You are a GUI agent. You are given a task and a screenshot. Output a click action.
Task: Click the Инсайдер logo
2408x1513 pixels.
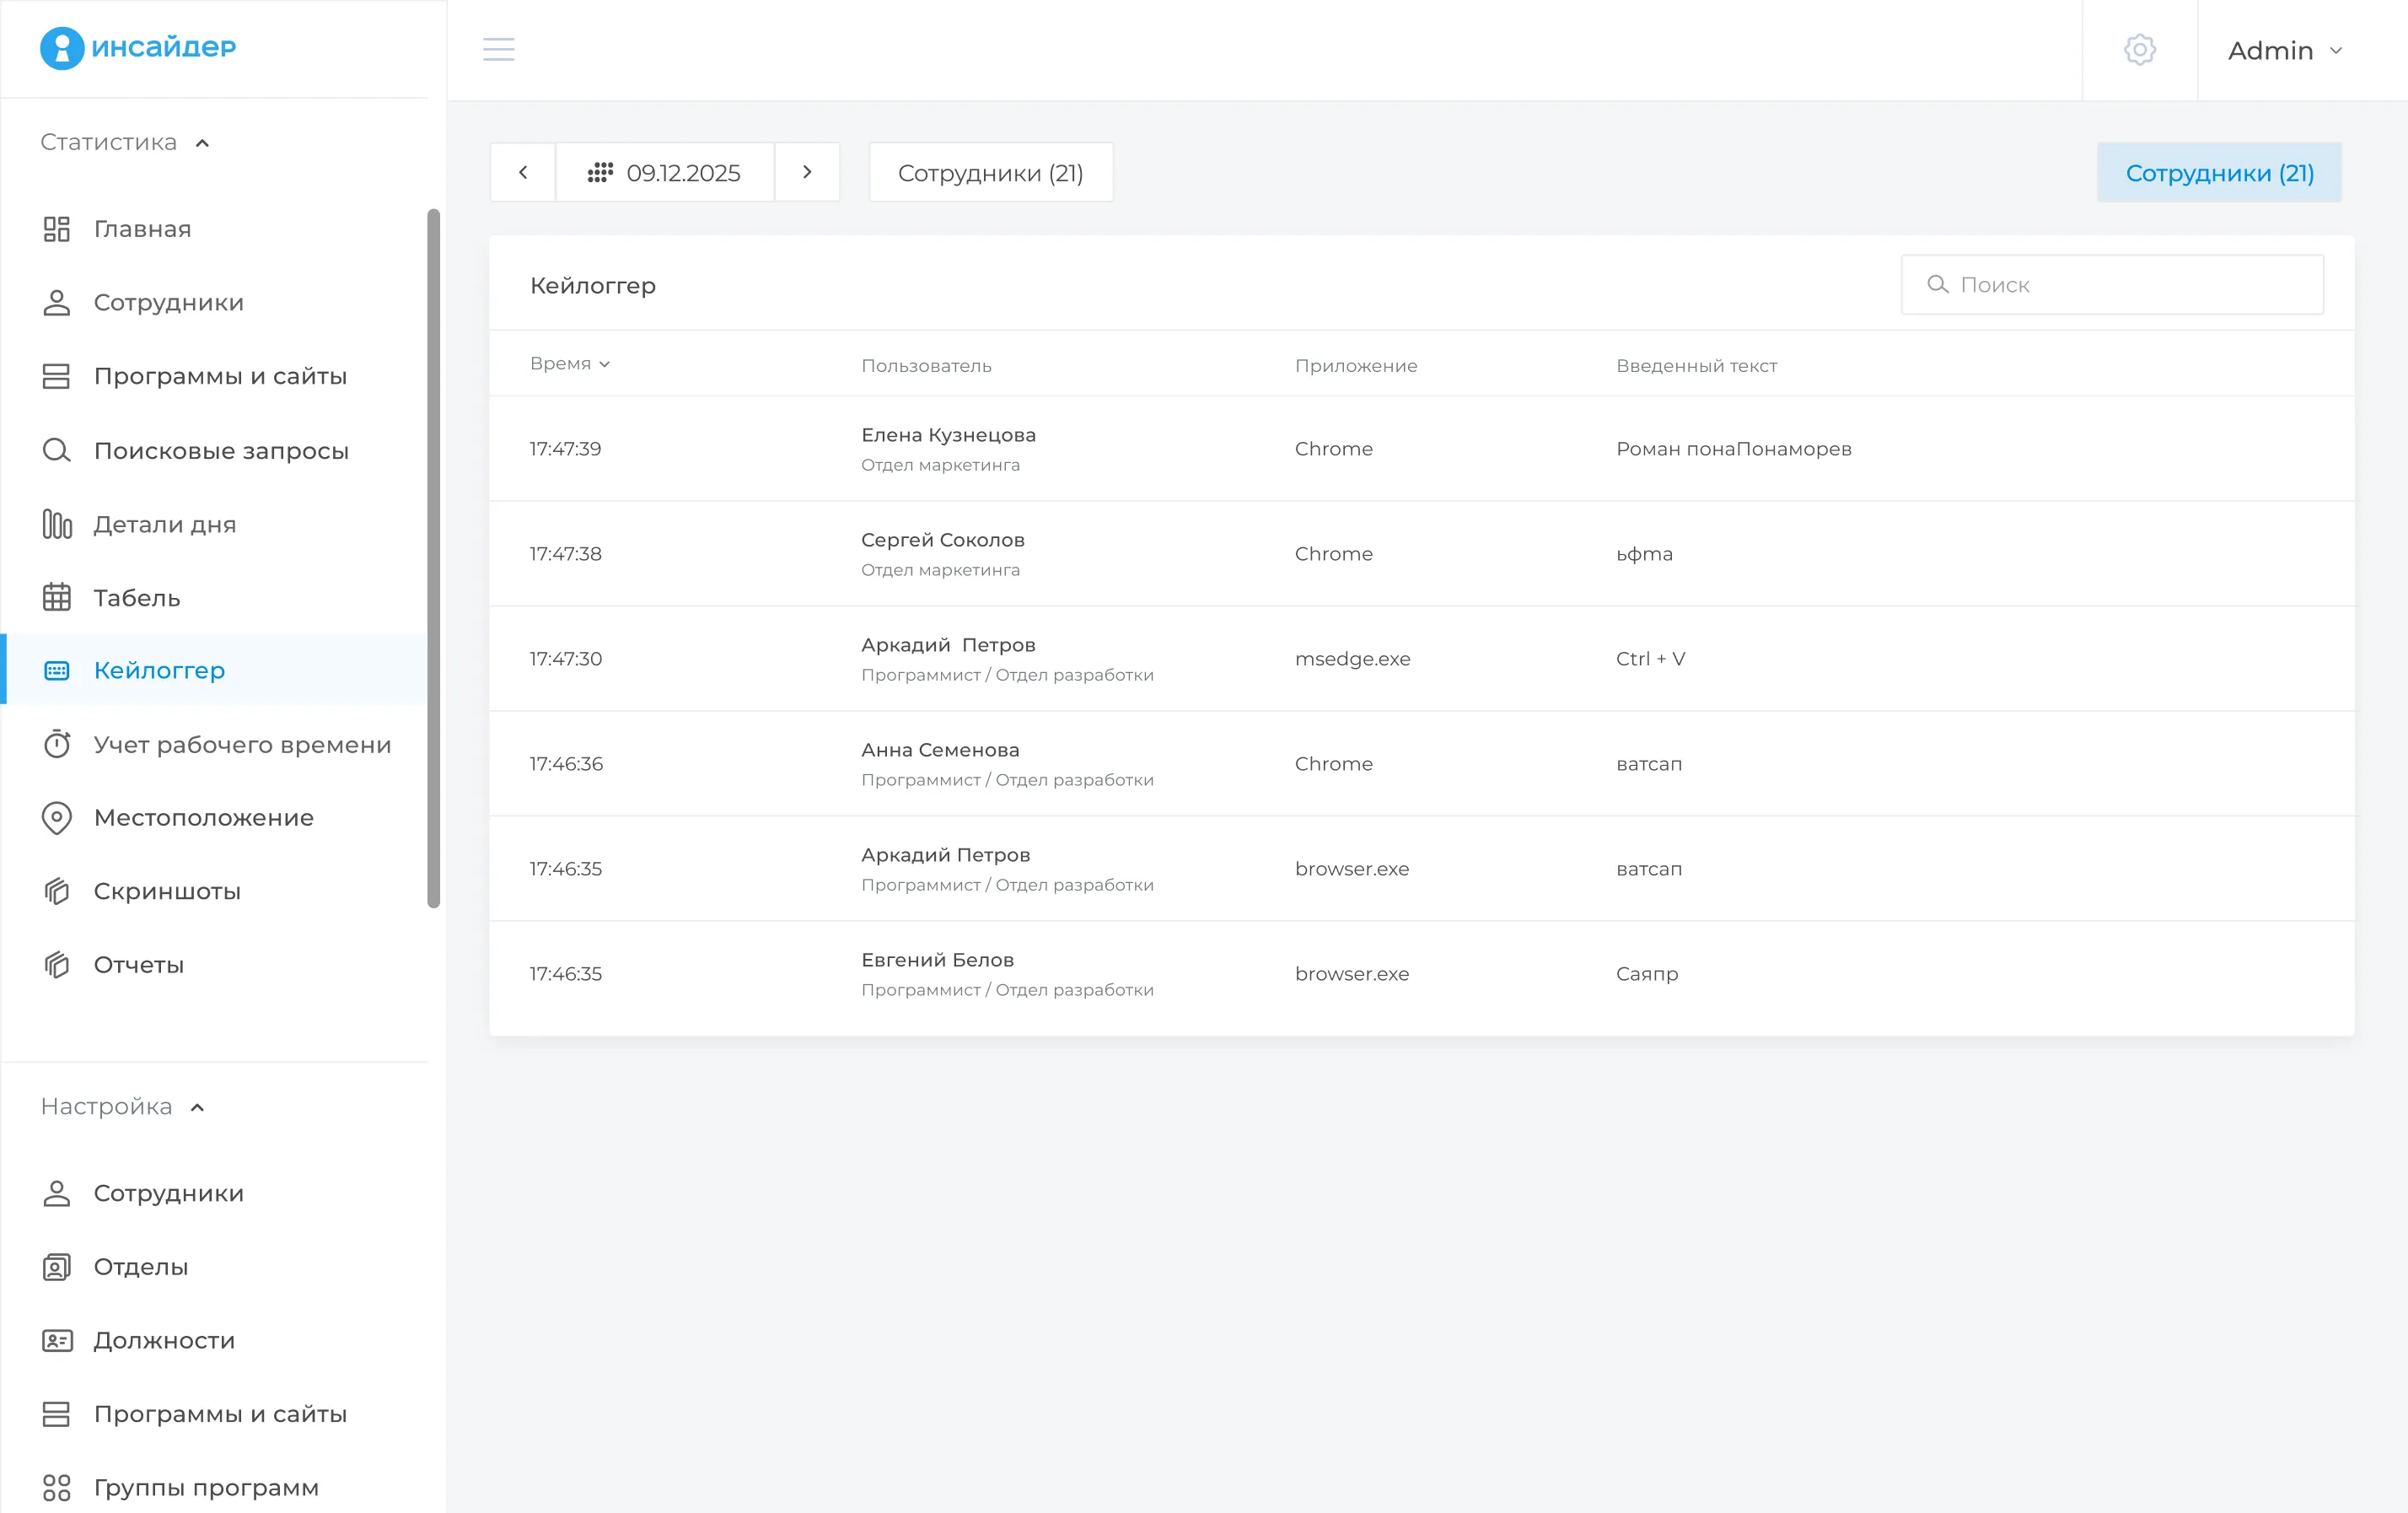pos(138,47)
